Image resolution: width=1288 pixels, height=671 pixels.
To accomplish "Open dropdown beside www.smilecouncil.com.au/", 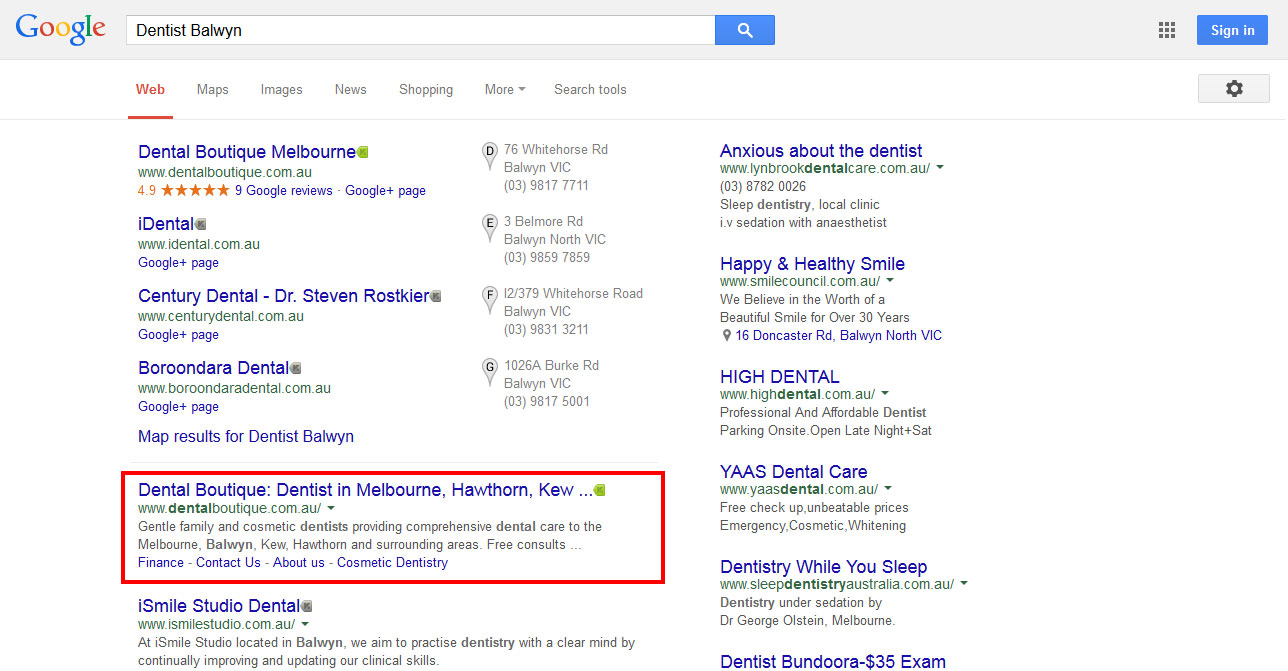I will point(888,281).
